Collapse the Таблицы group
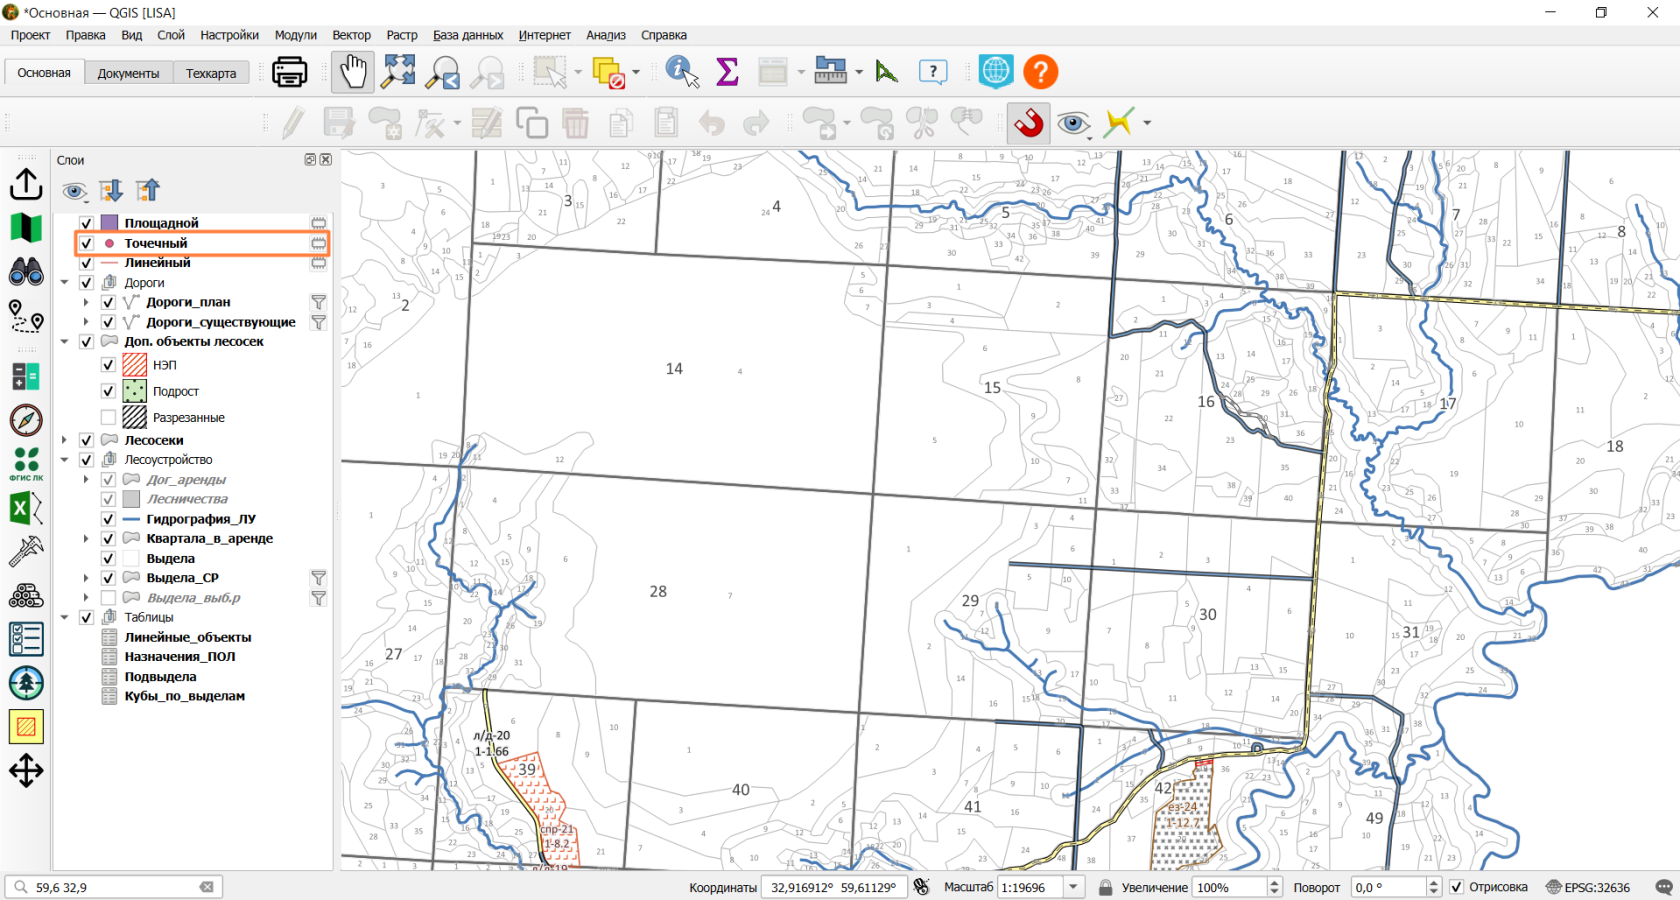Viewport: 1680px width, 900px height. point(65,617)
